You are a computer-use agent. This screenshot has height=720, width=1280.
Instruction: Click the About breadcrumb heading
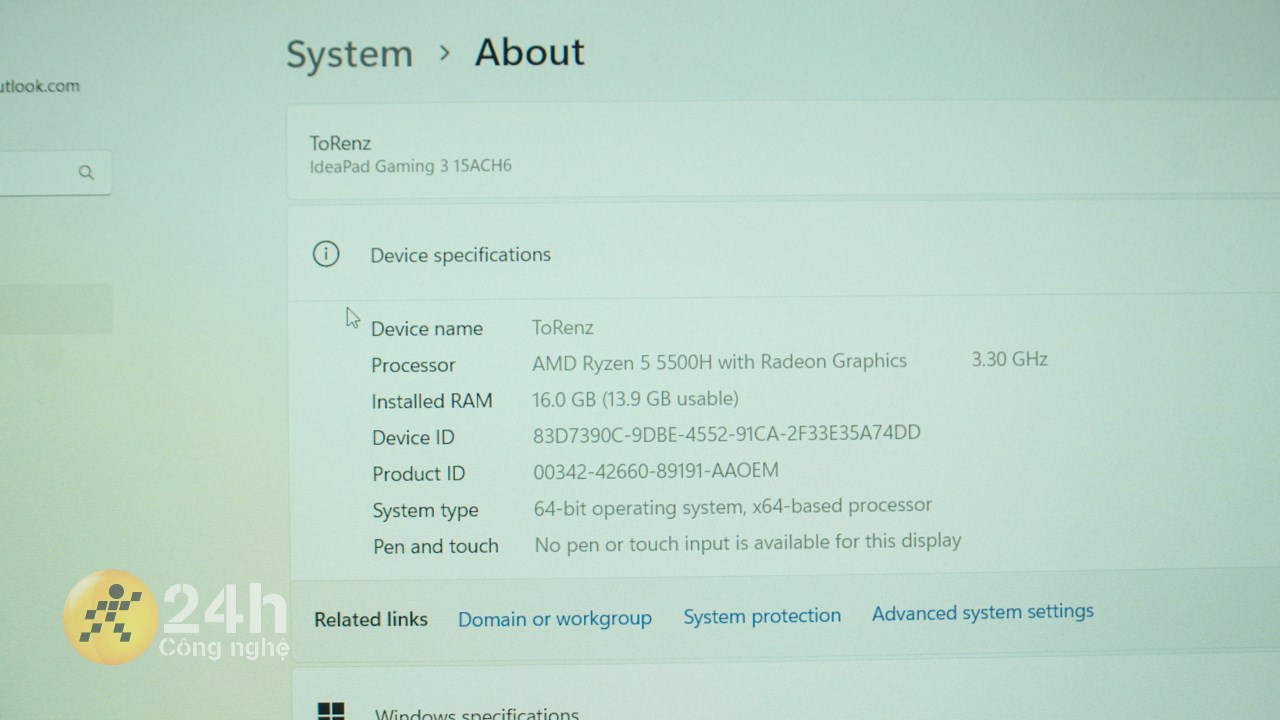[x=530, y=52]
